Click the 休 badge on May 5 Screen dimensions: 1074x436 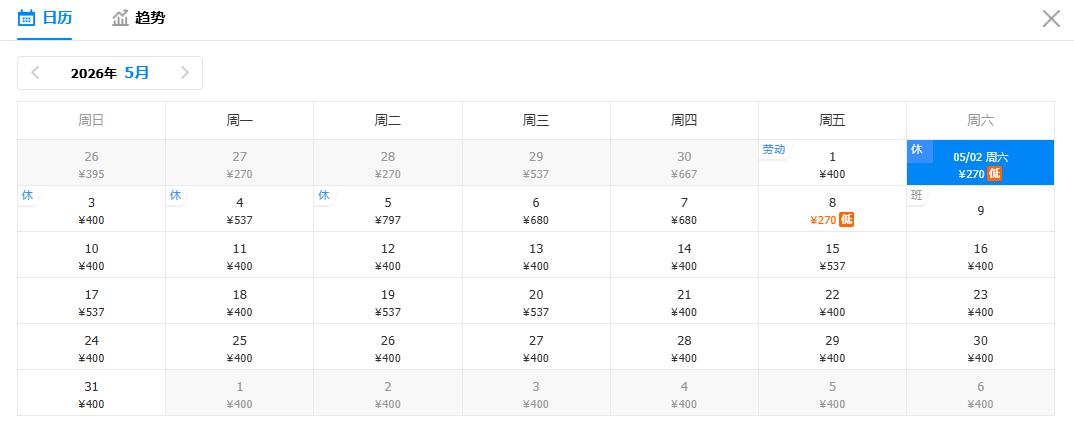[x=324, y=195]
